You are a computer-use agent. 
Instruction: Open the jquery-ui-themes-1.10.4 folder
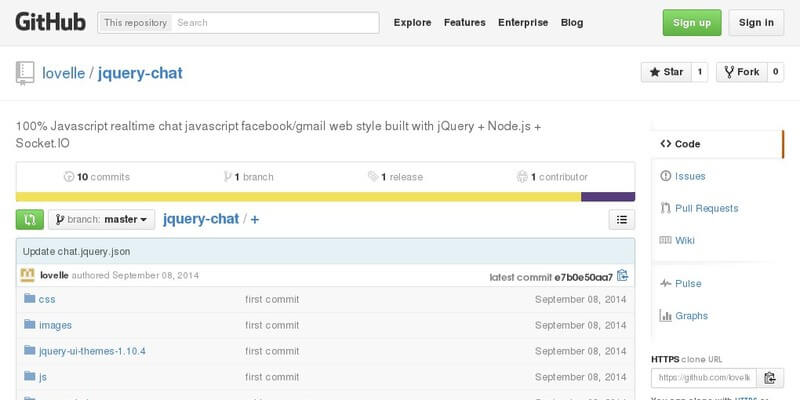point(92,351)
